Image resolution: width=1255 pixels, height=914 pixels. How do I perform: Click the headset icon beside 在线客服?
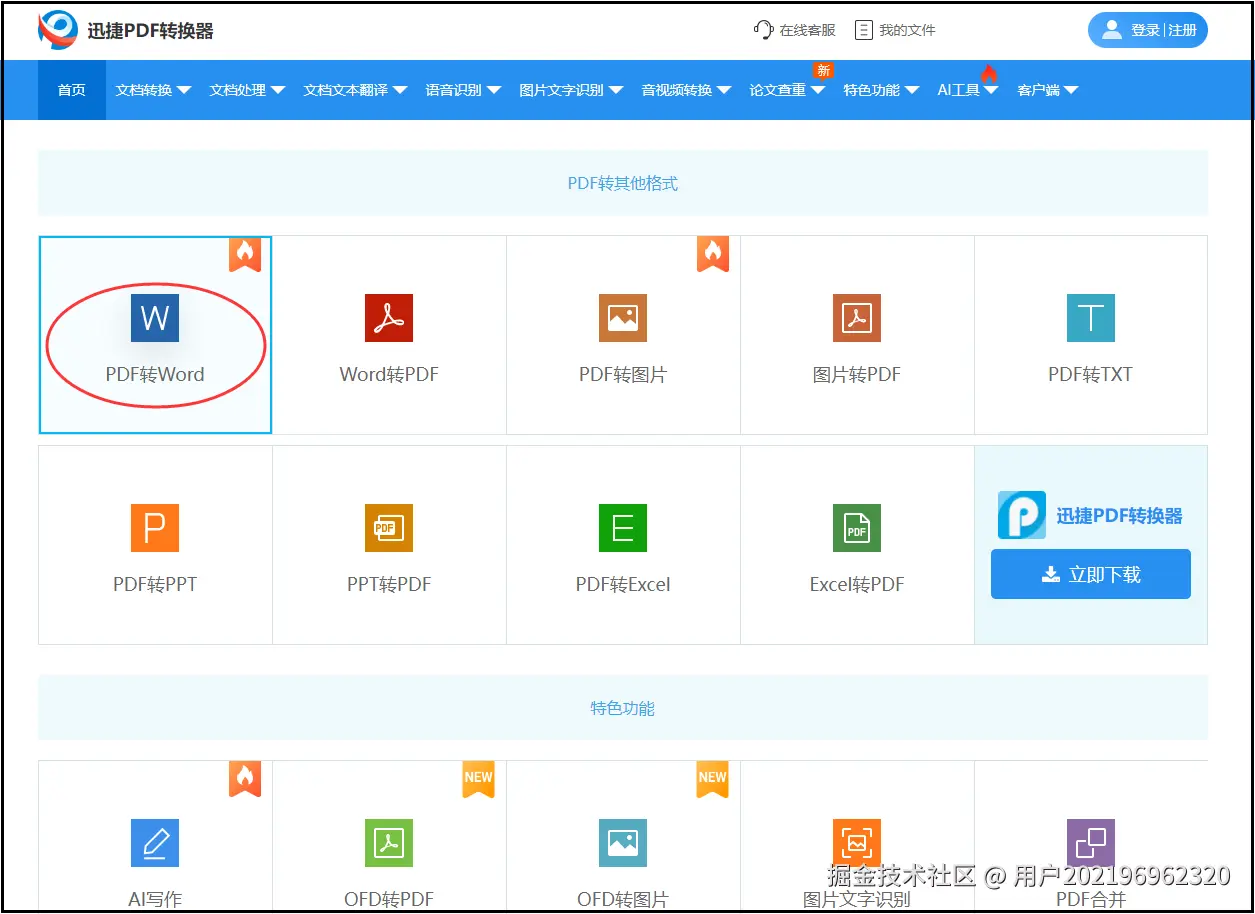(763, 30)
